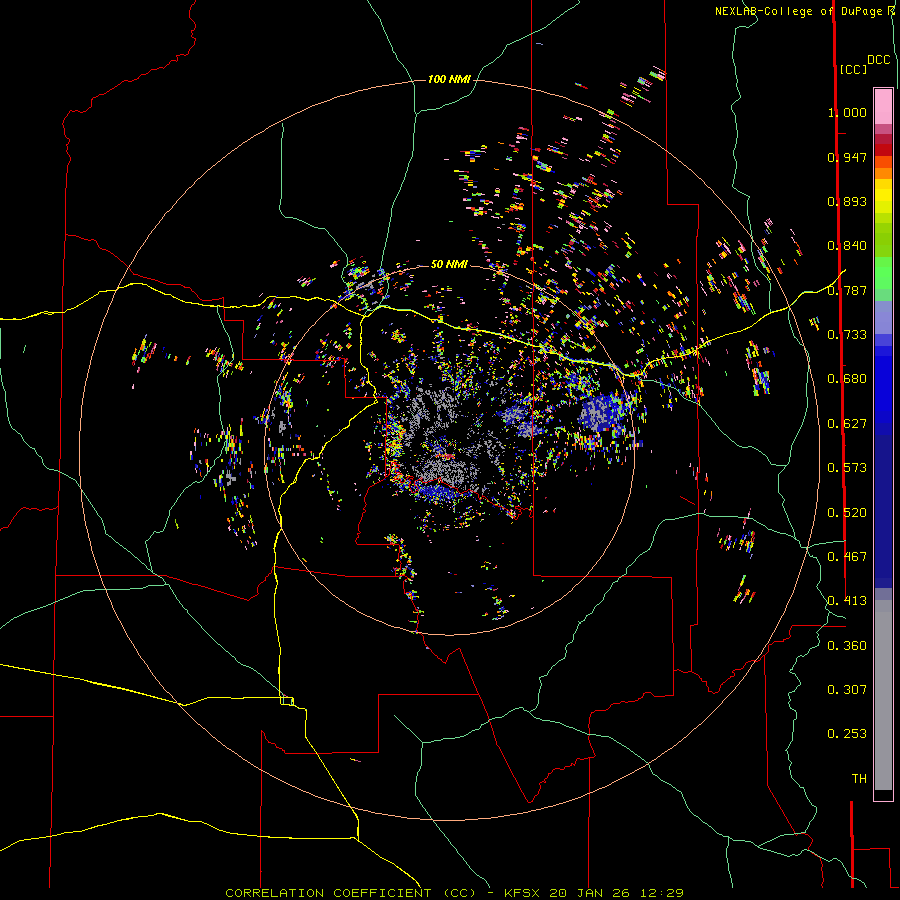Select the 0.947 legend value
Screen dimensions: 900x900
click(x=847, y=157)
